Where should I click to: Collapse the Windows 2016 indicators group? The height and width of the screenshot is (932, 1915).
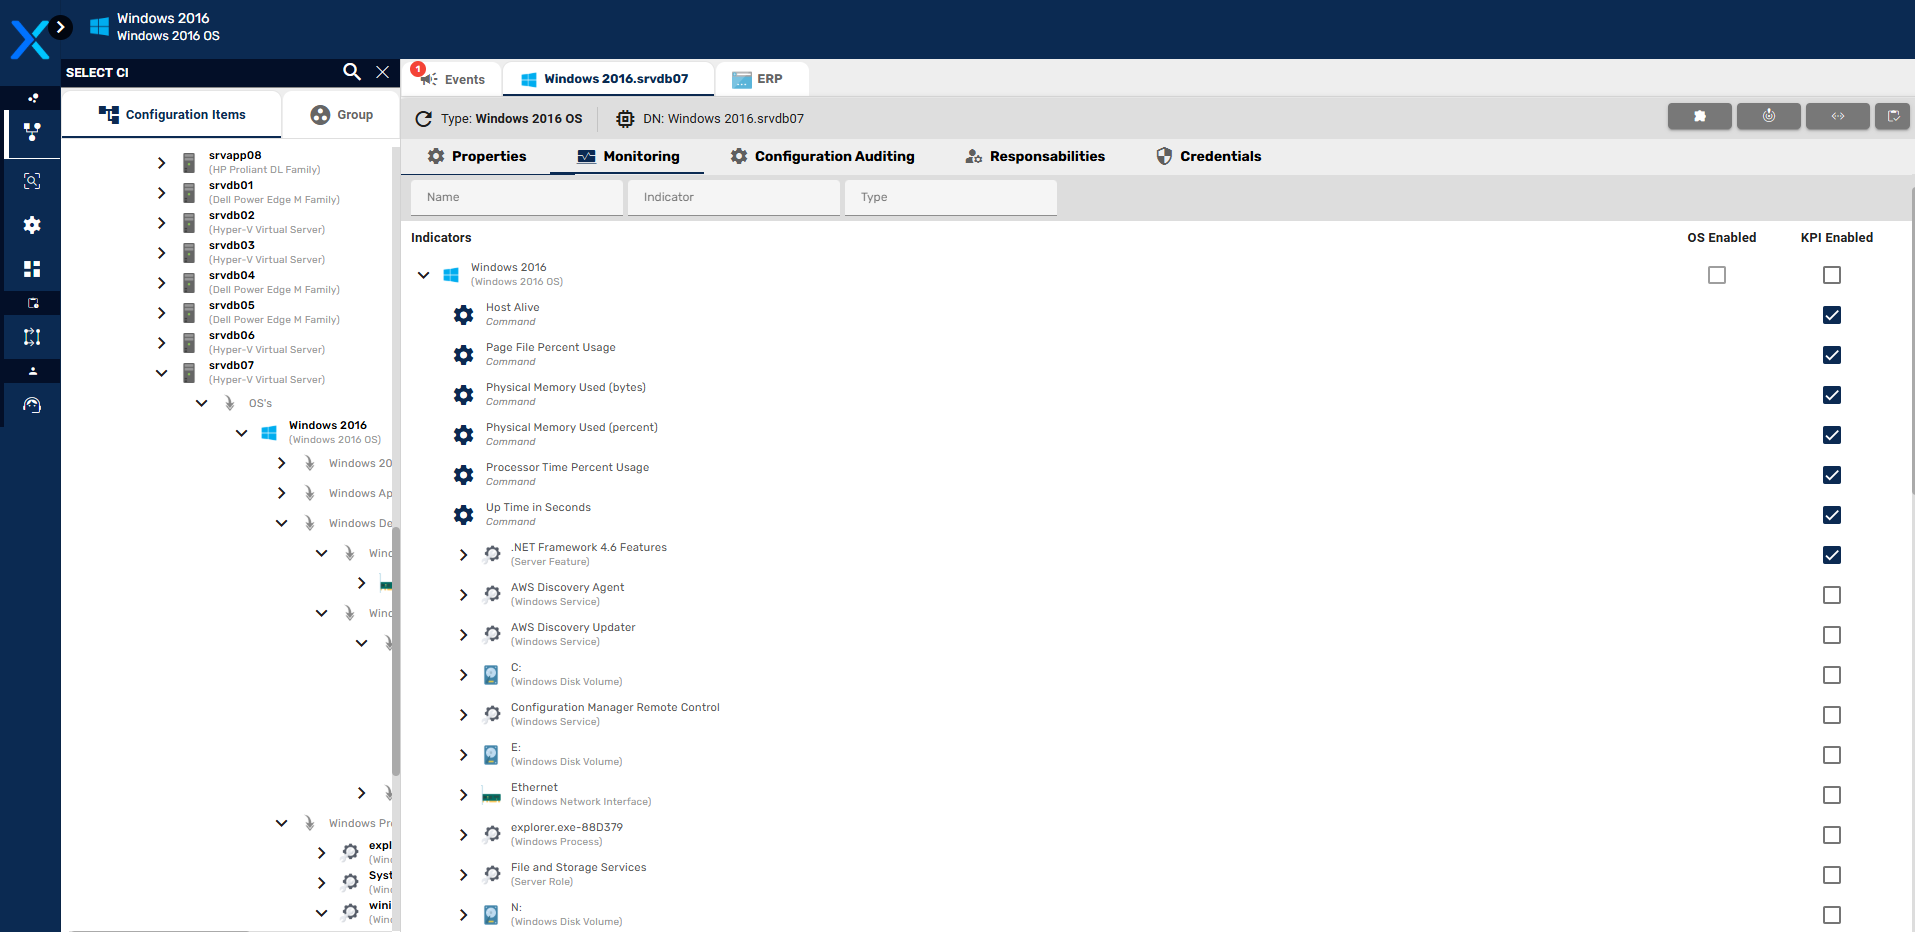tap(424, 275)
